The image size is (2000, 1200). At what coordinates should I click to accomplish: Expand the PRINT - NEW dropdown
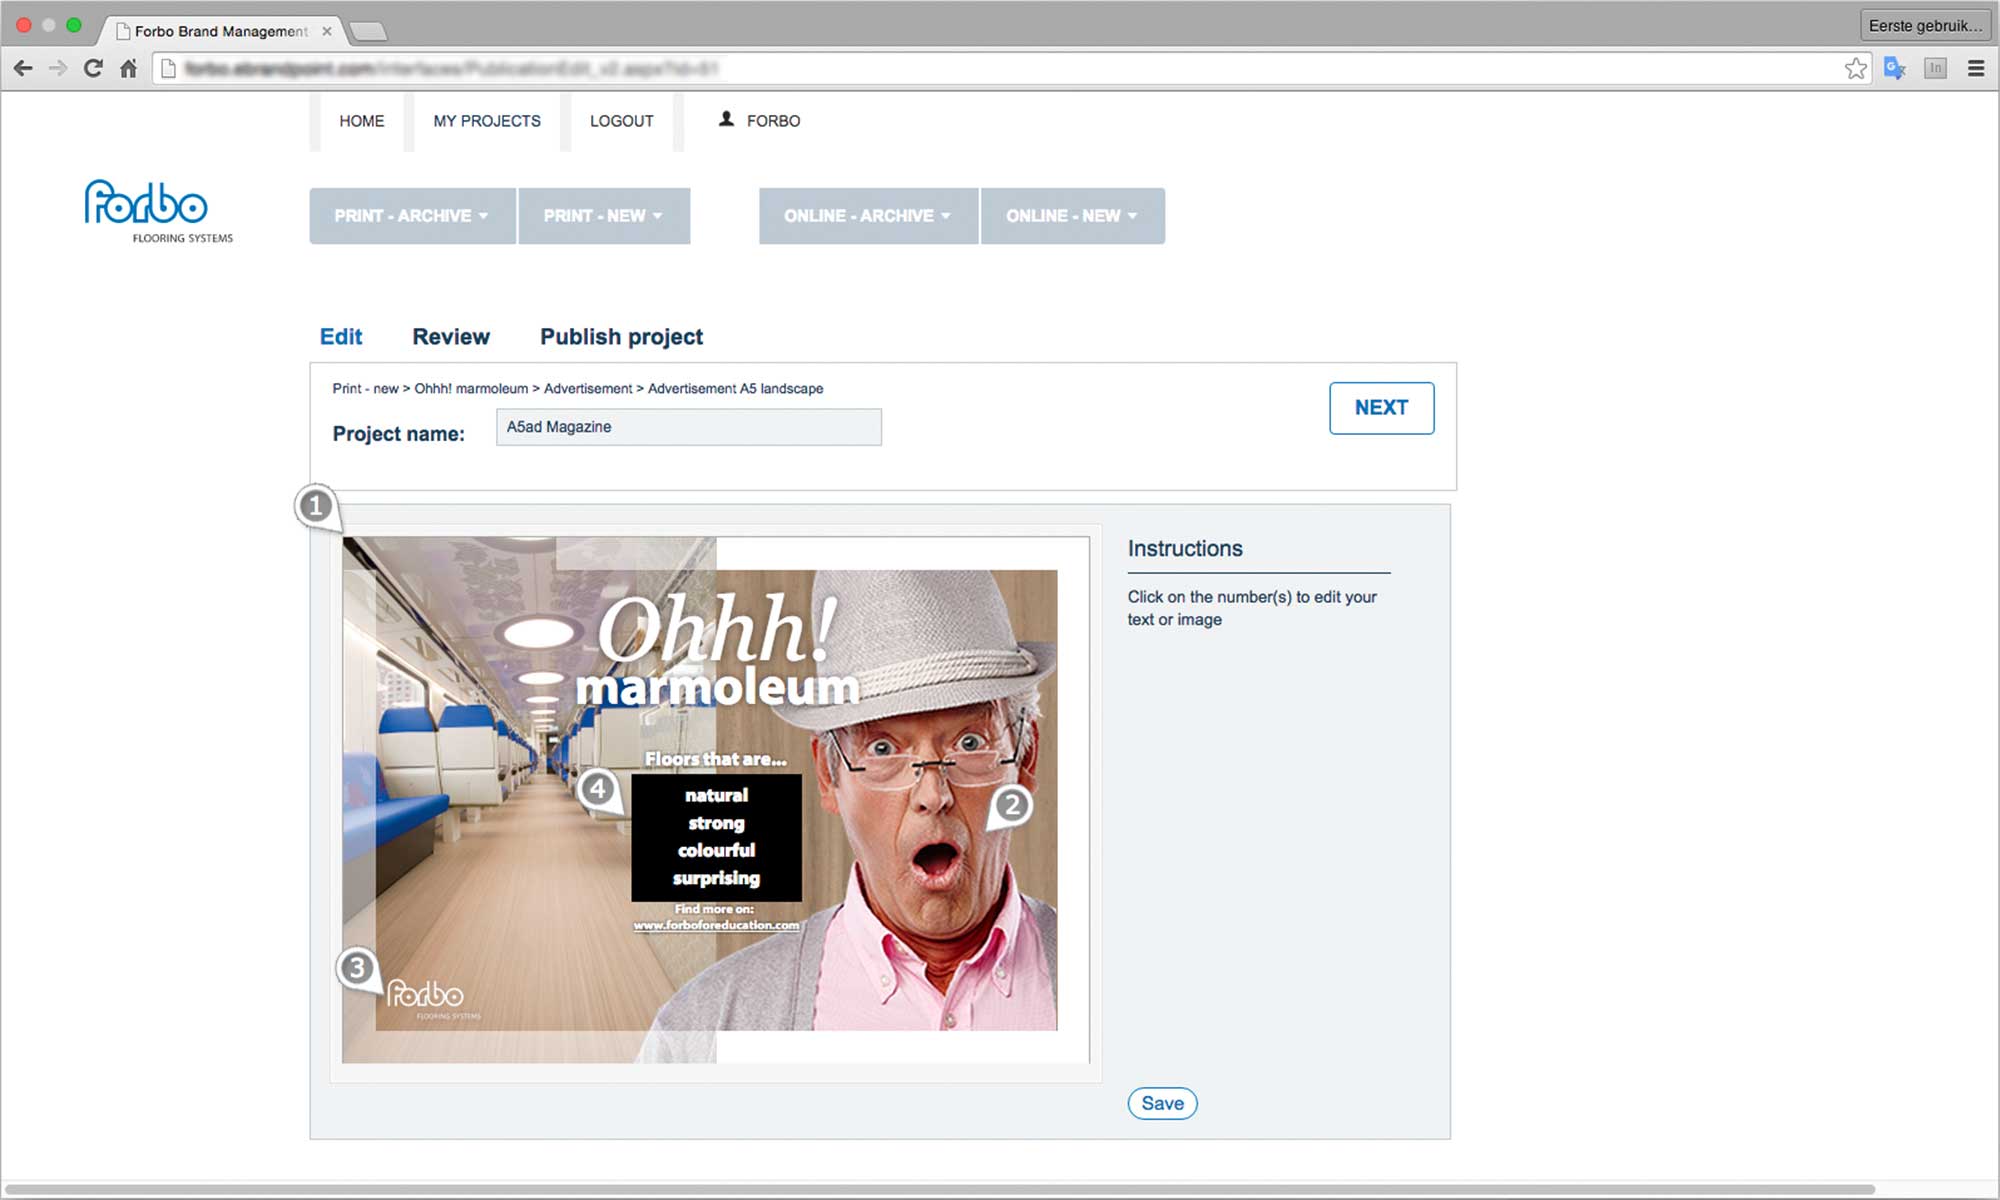pyautogui.click(x=603, y=215)
